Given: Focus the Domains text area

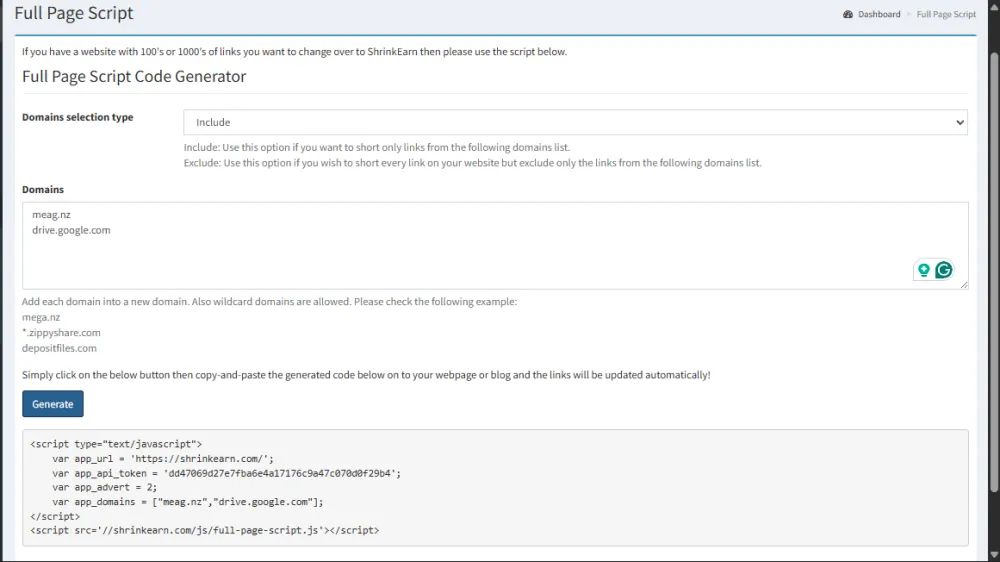Looking at the screenshot, I should (495, 246).
